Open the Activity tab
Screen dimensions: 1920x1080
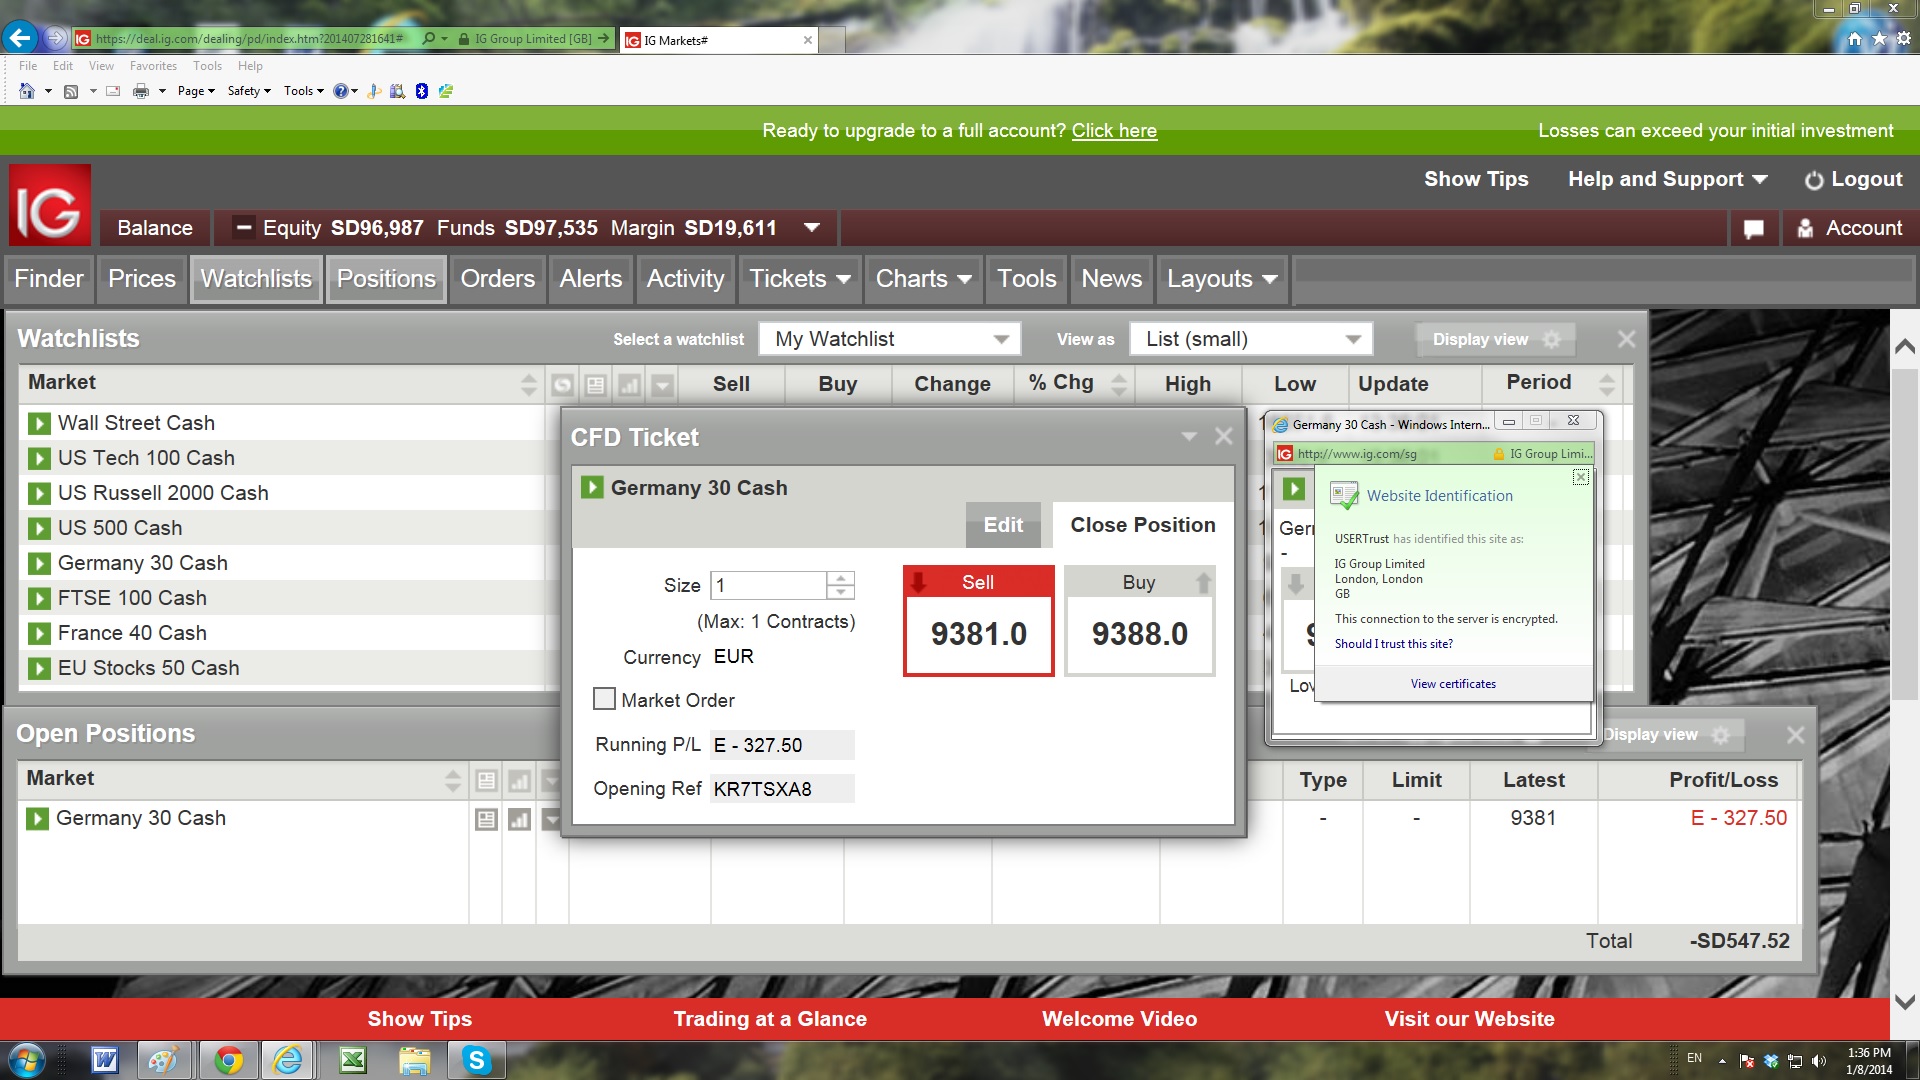point(685,279)
